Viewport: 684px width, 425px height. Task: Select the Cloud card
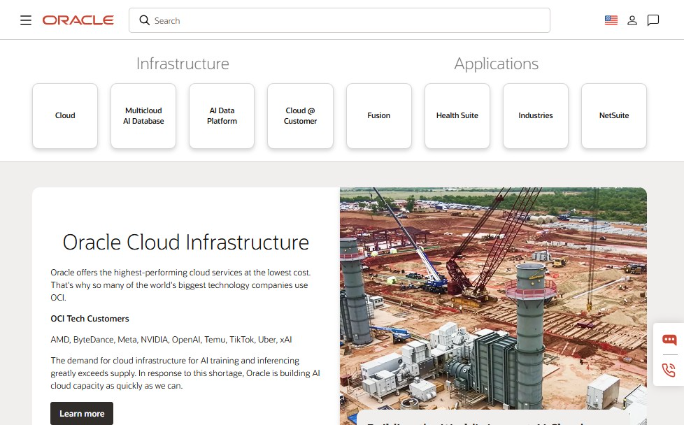(65, 116)
